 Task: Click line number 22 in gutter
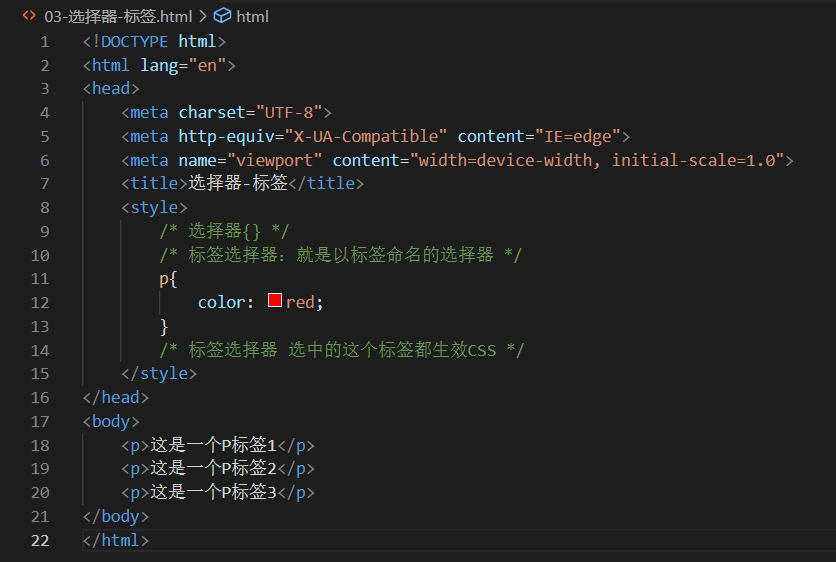[40, 541]
